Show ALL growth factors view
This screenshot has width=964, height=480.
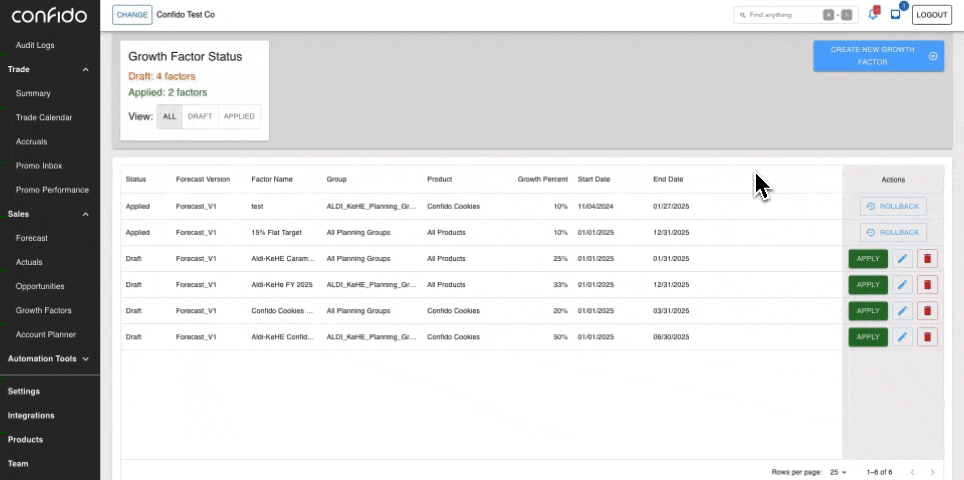[x=170, y=117]
